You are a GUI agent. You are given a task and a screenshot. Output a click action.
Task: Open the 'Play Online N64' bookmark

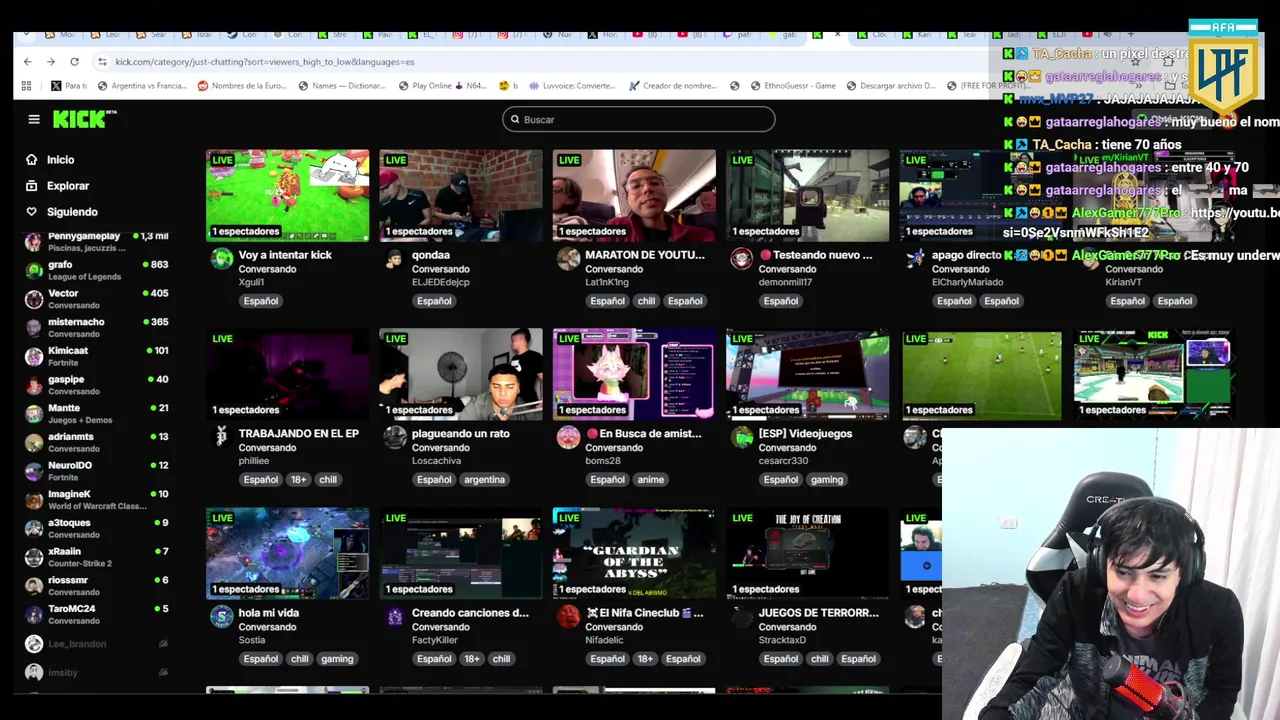tap(442, 86)
